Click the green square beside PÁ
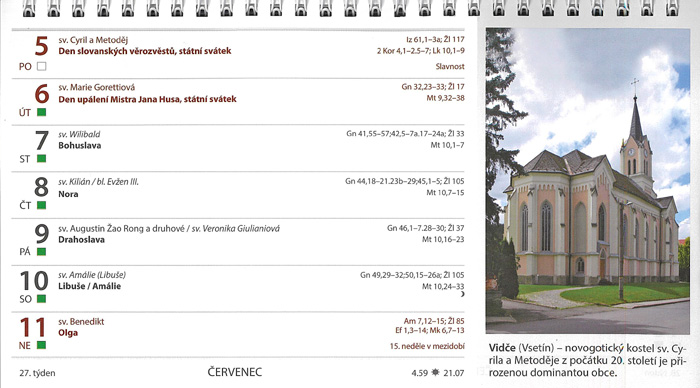 [42, 251]
